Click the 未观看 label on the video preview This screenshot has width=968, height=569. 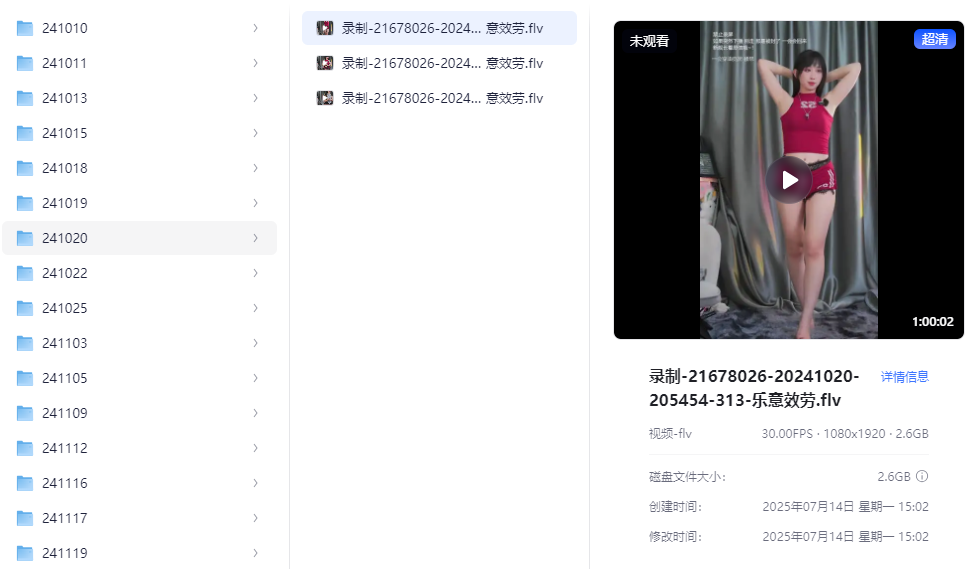pos(649,41)
